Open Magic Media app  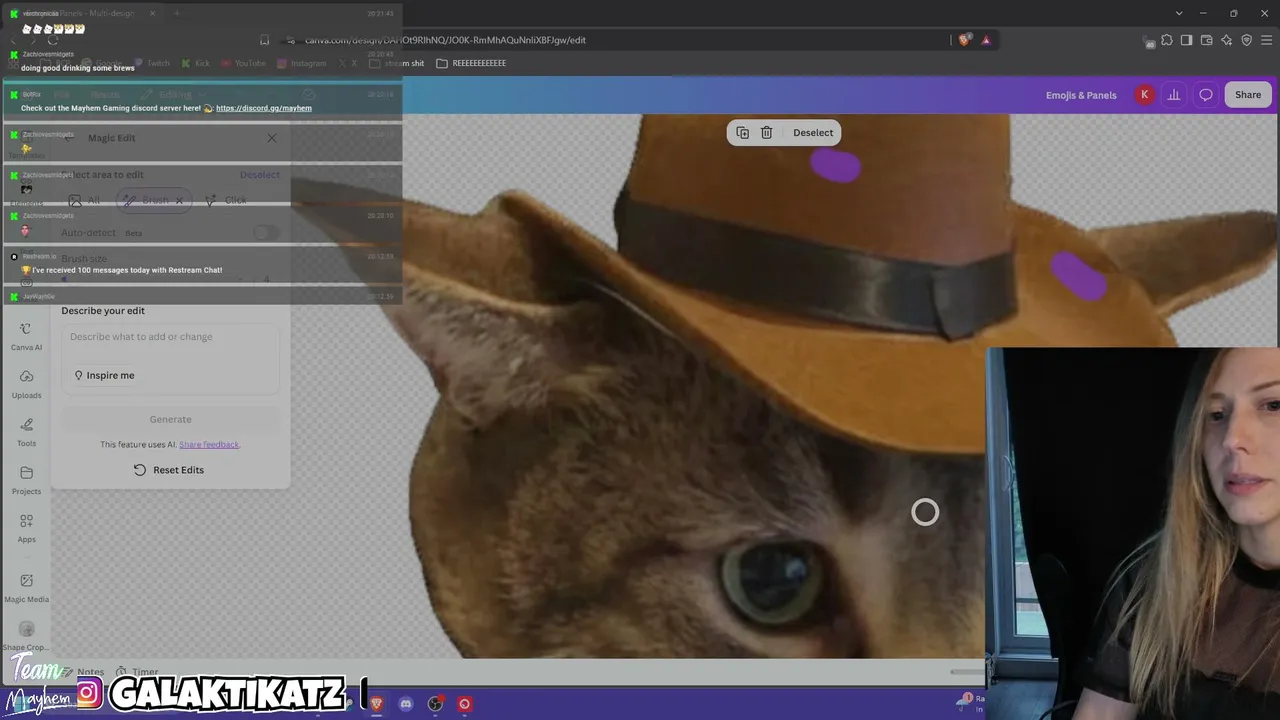[26, 588]
